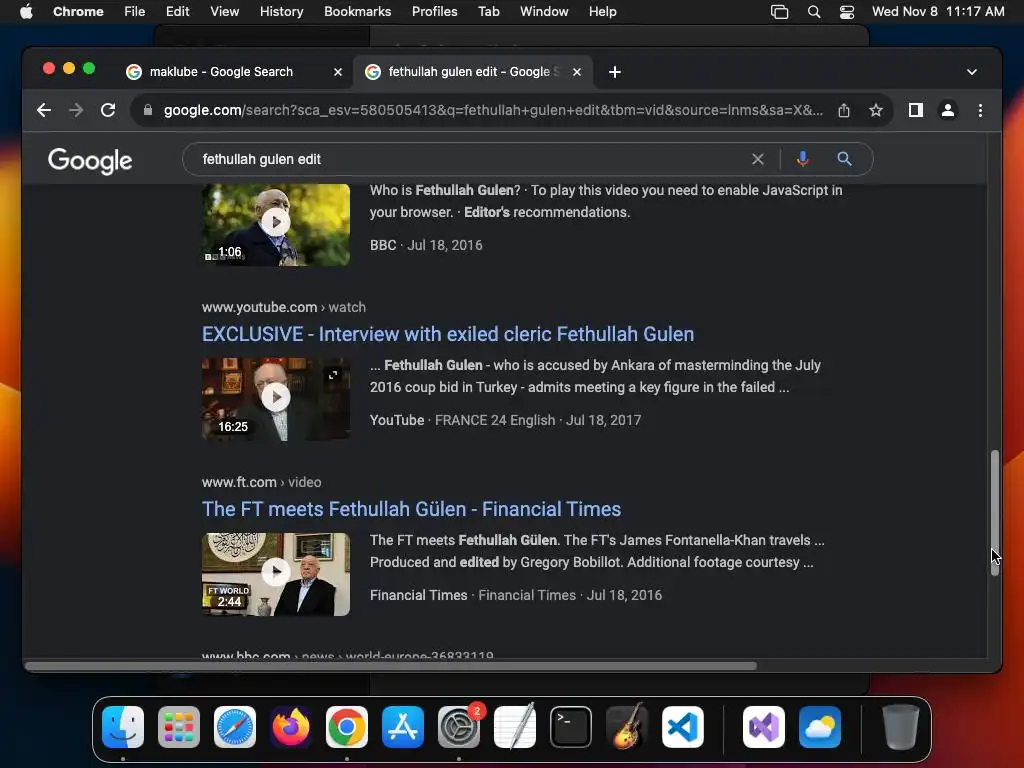Submit search with magnifier icon
Image resolution: width=1024 pixels, height=768 pixels.
point(844,159)
